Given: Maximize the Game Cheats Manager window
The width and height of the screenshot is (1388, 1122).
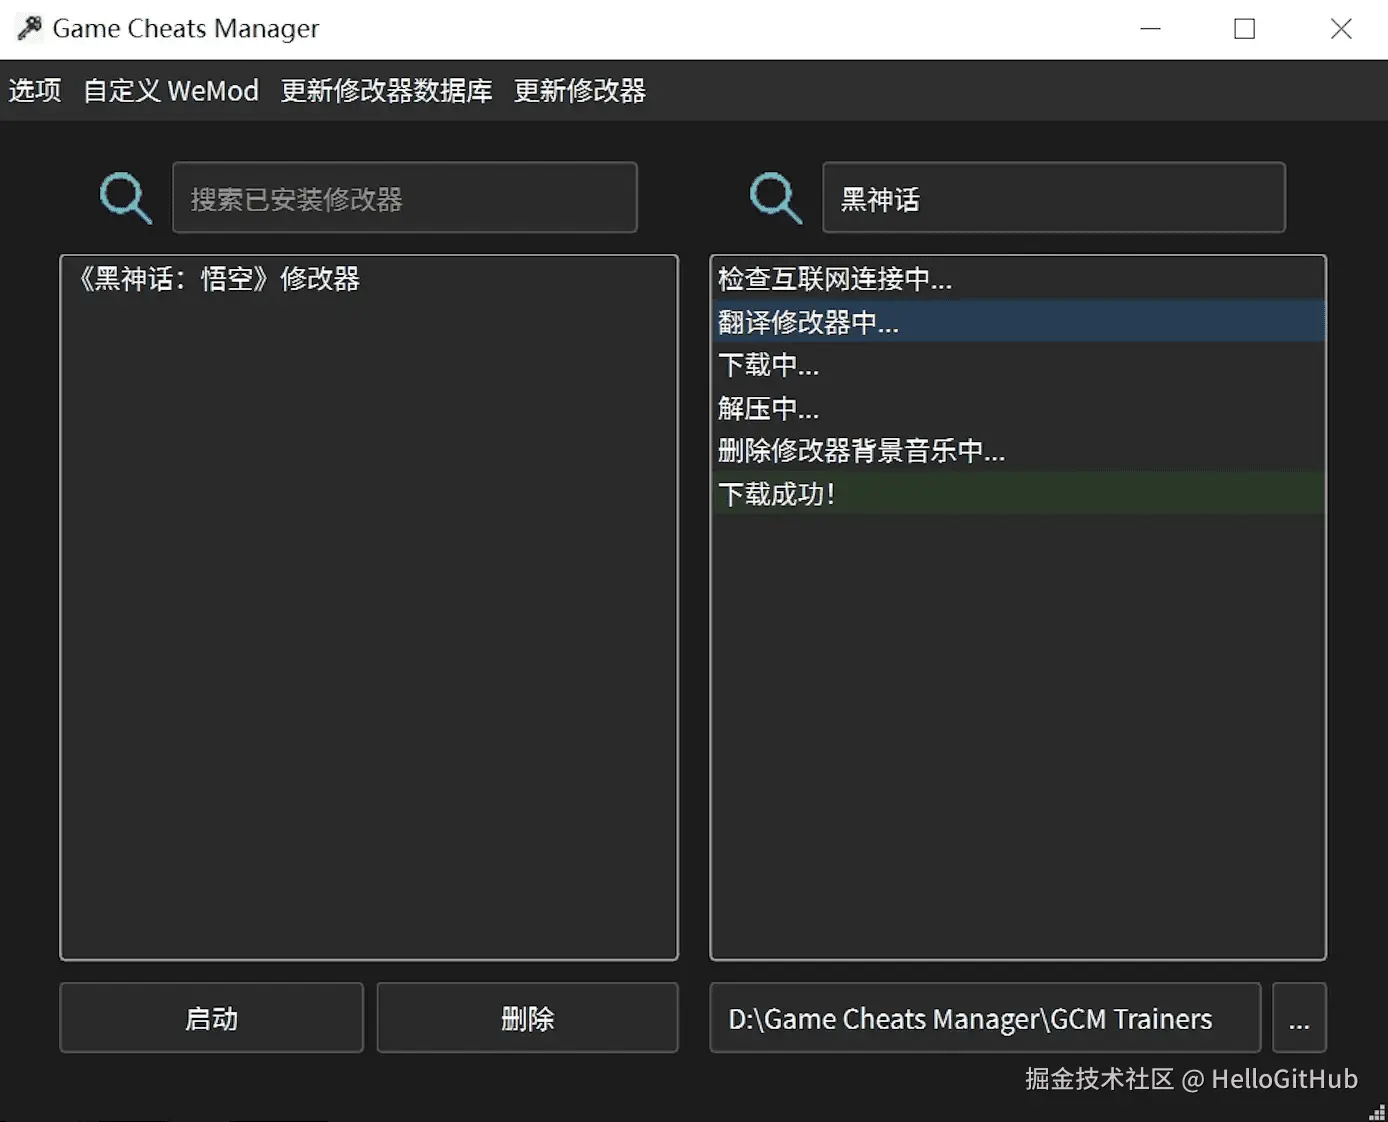Looking at the screenshot, I should tap(1245, 29).
